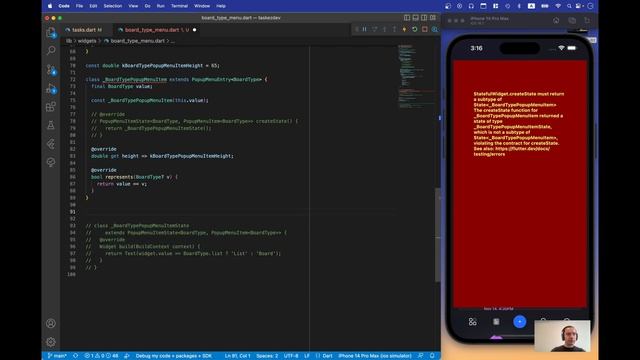Change encoding via 'UTF-8' status item
The image size is (640, 360).
point(291,356)
